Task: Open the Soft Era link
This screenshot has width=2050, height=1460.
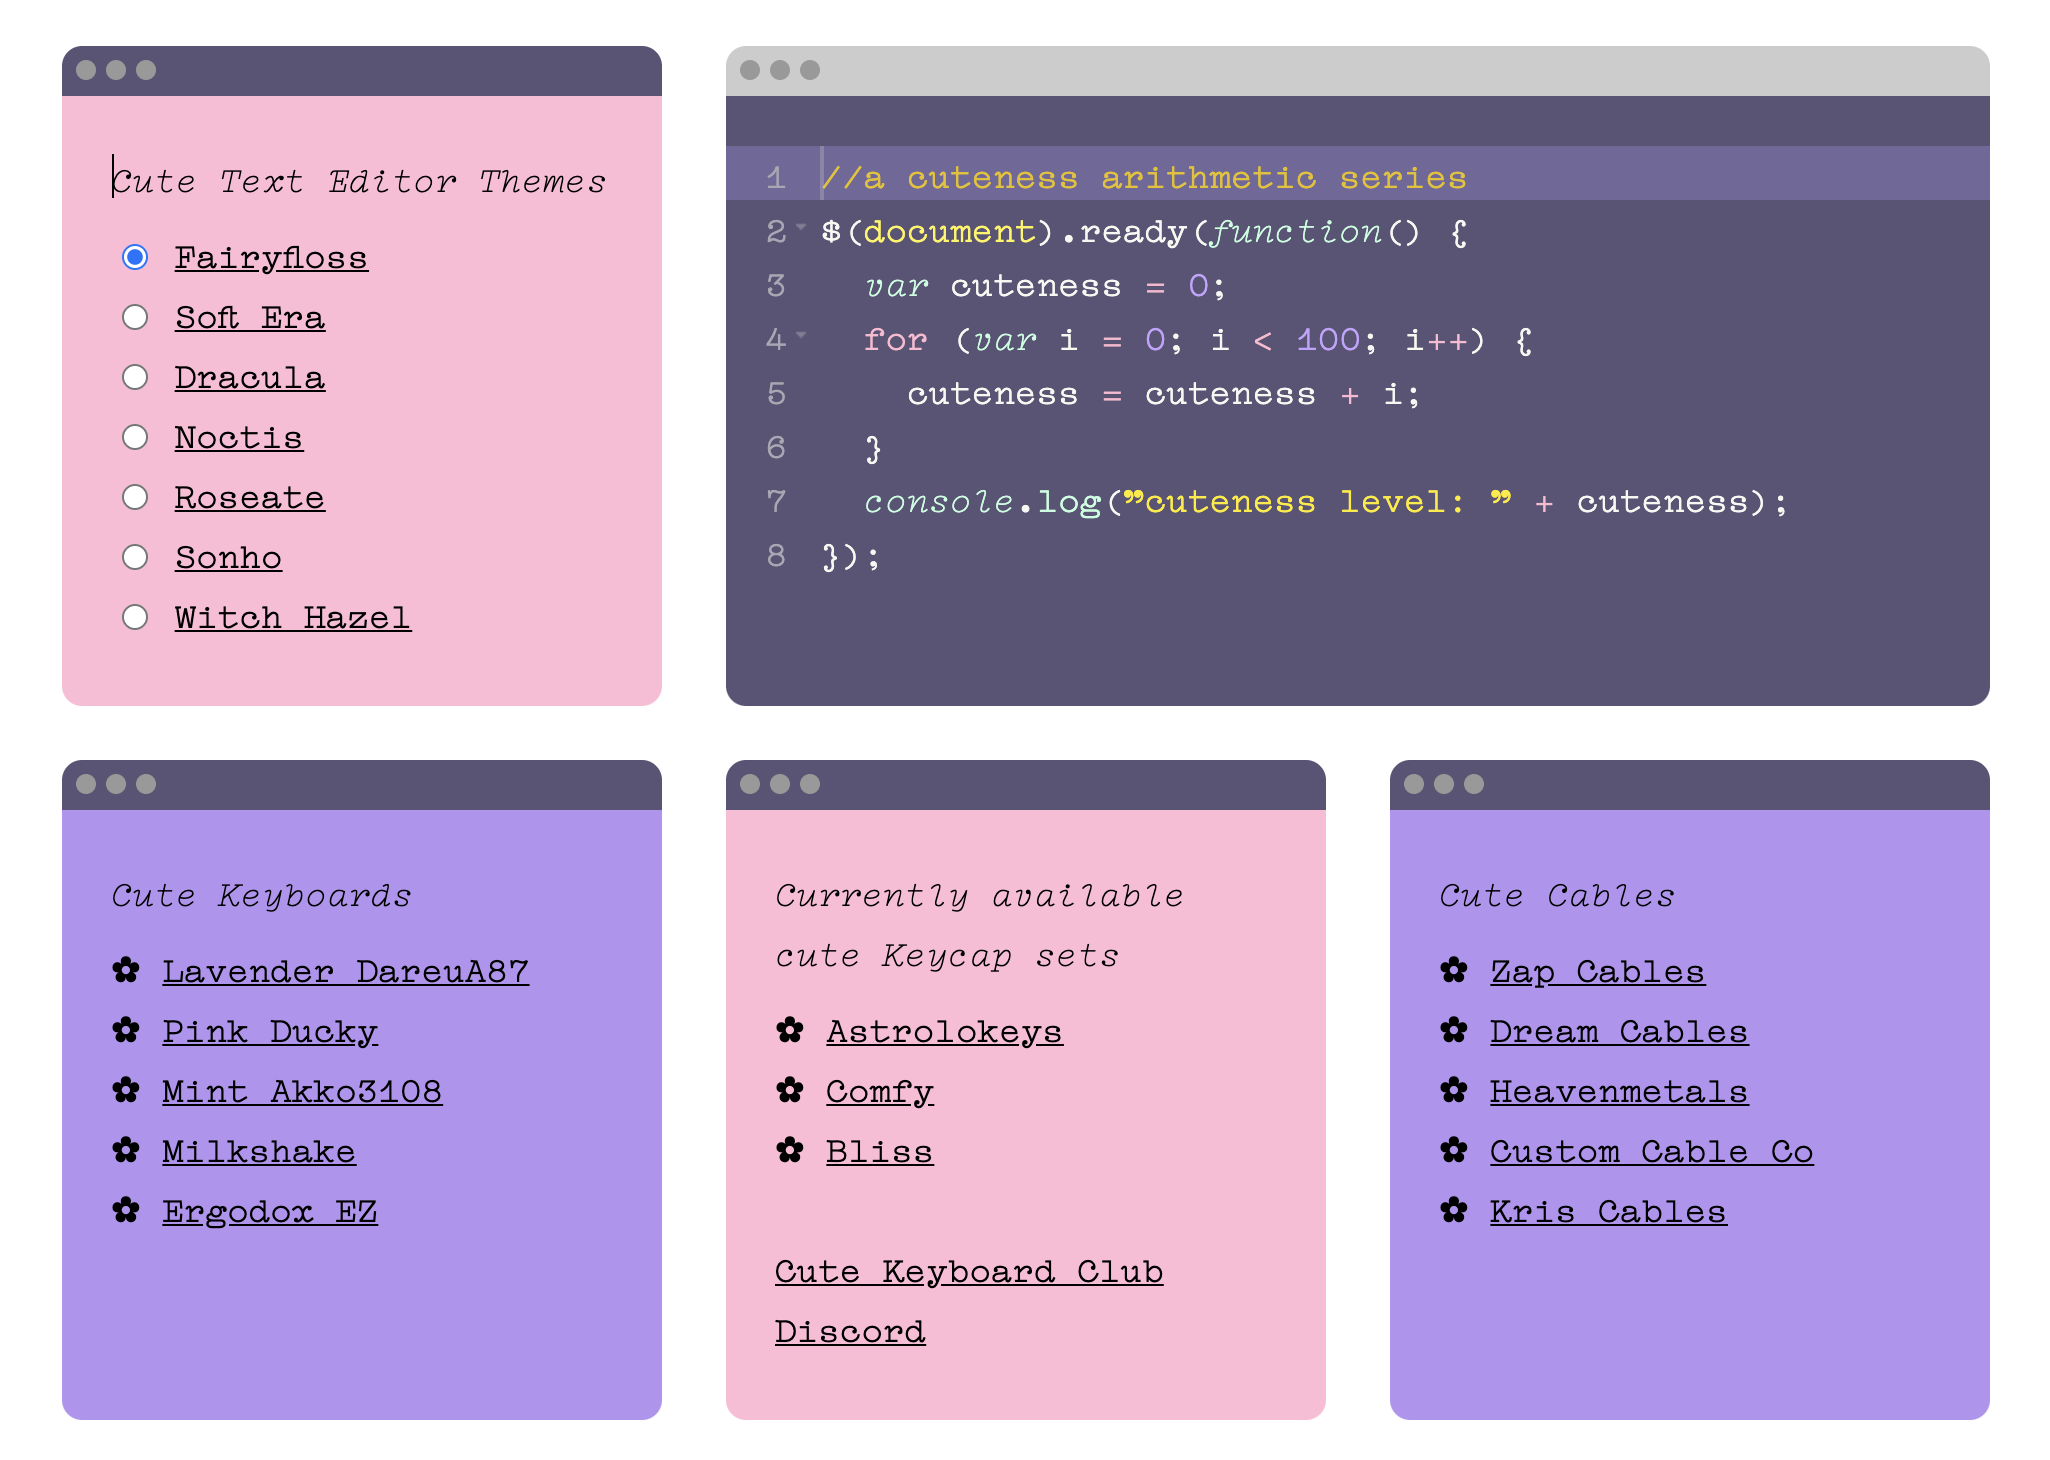Action: point(250,318)
